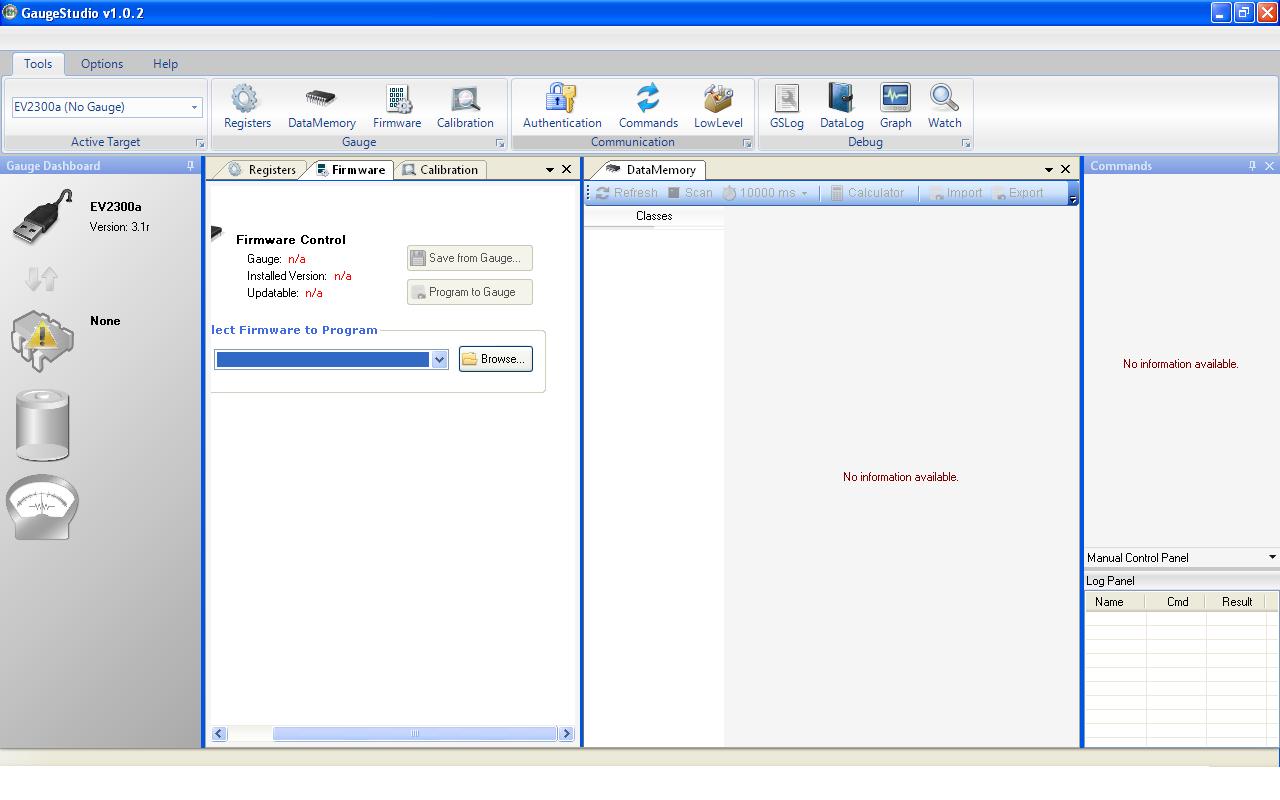This screenshot has width=1280, height=800.
Task: Open the EV2300a (No Gauge) target dropdown
Action: pos(194,107)
